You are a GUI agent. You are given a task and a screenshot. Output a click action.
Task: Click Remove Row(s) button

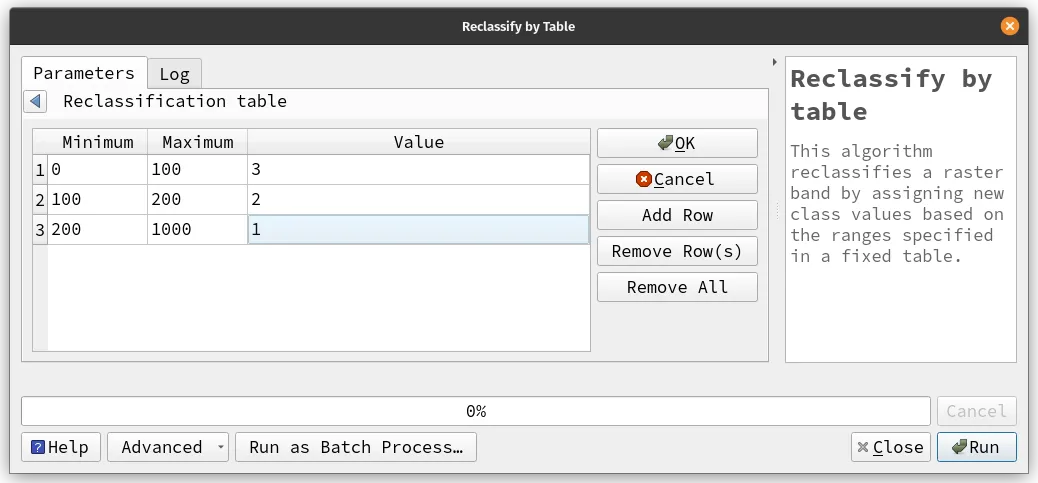(677, 251)
